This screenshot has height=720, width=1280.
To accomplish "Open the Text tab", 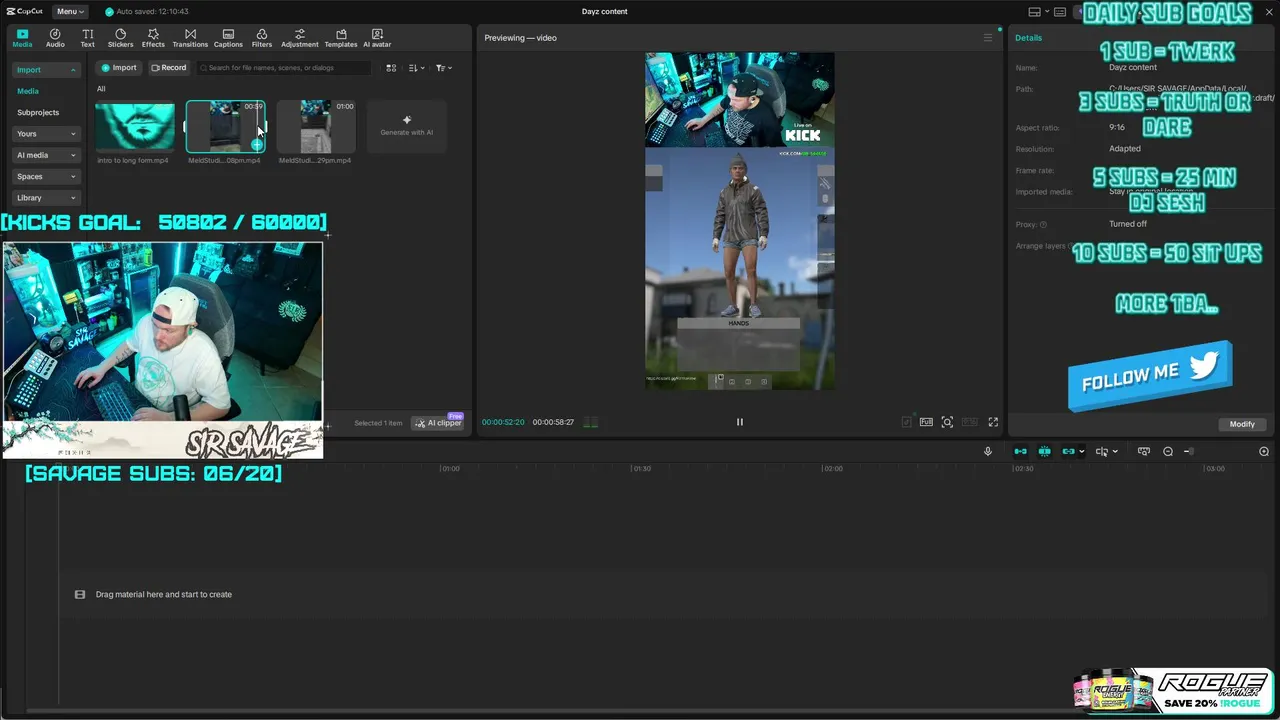I will tap(87, 38).
